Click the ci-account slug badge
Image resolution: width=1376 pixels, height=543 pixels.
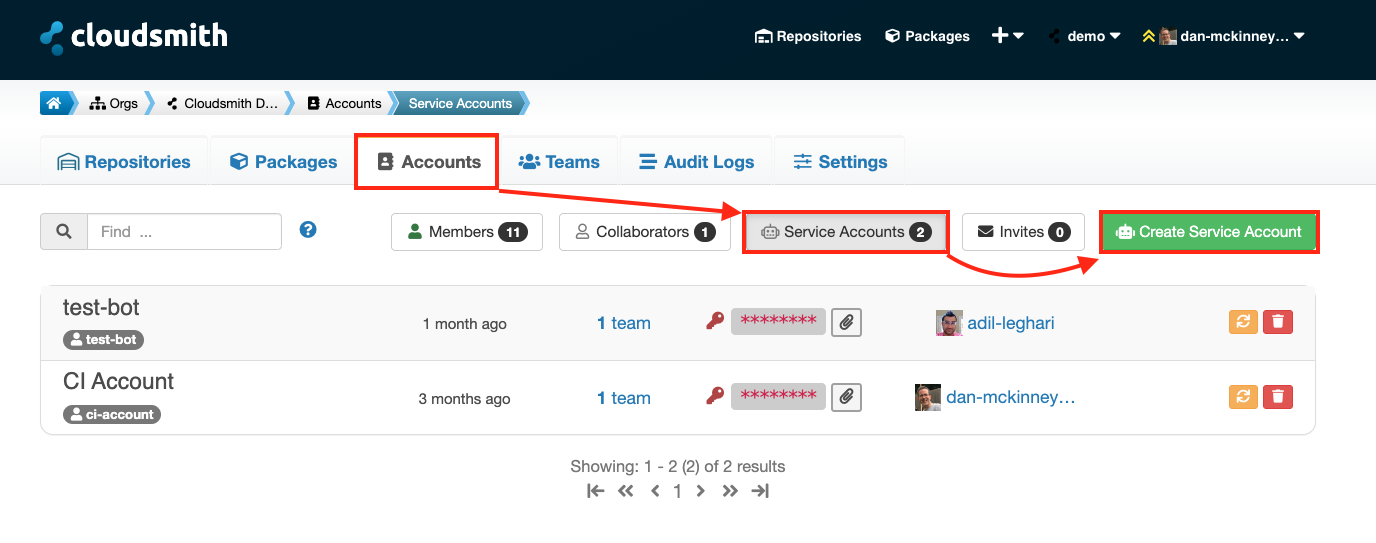(x=111, y=414)
